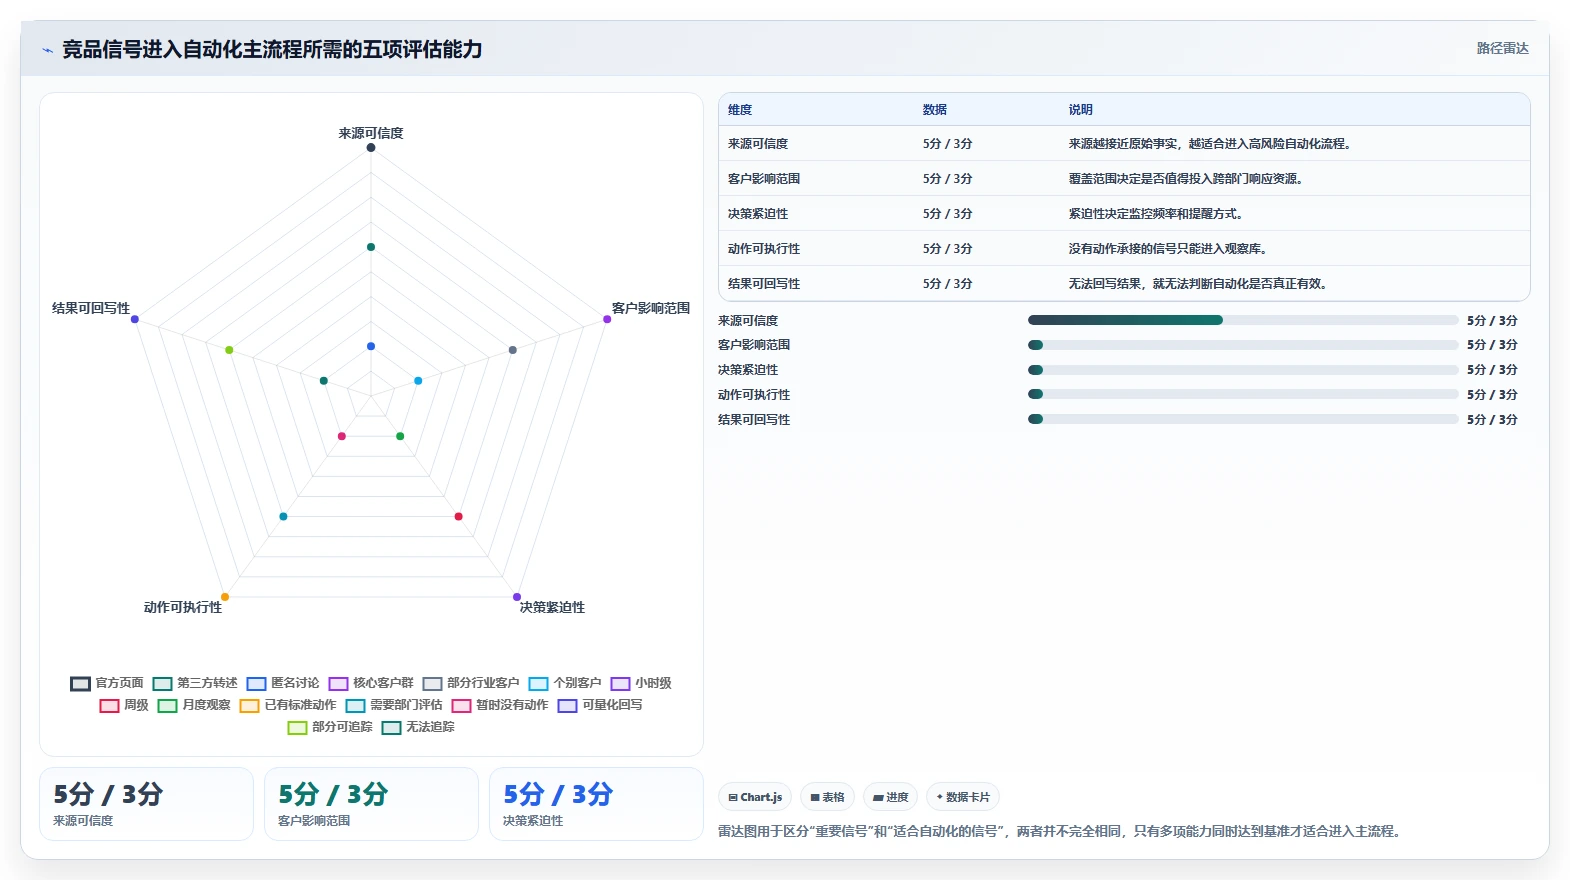Click the 客户影响范围 radar axis label

(x=651, y=308)
